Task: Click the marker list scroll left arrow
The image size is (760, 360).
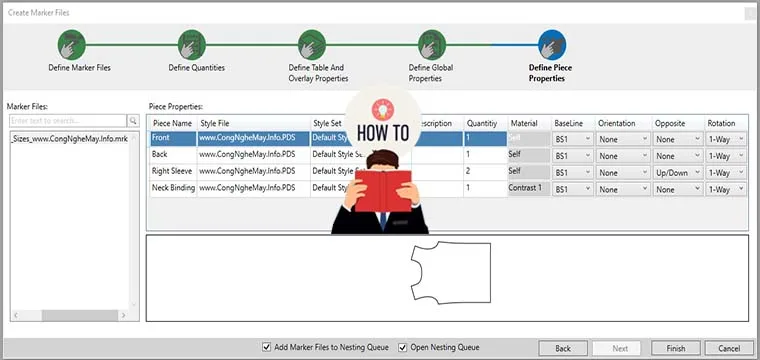Action: (x=16, y=315)
